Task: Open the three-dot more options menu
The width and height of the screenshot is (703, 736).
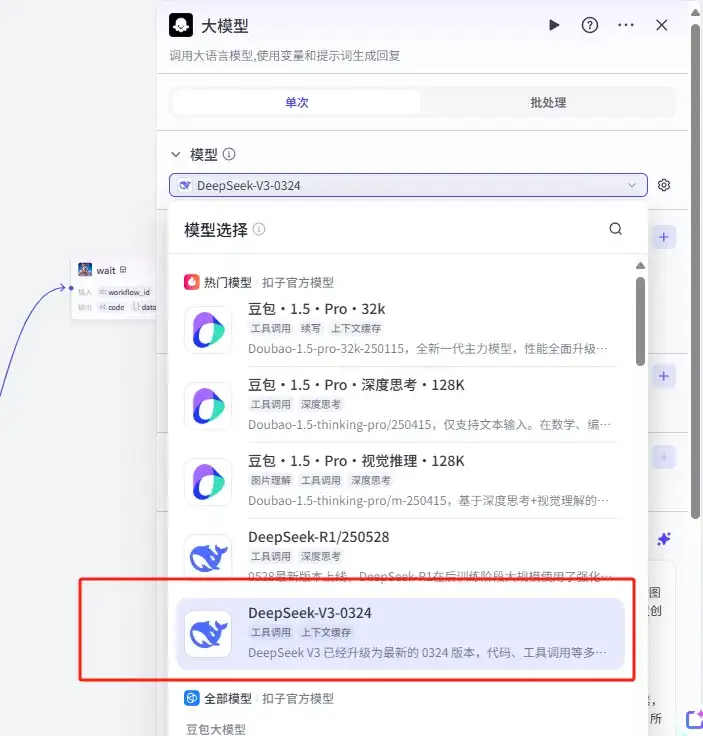Action: click(626, 25)
